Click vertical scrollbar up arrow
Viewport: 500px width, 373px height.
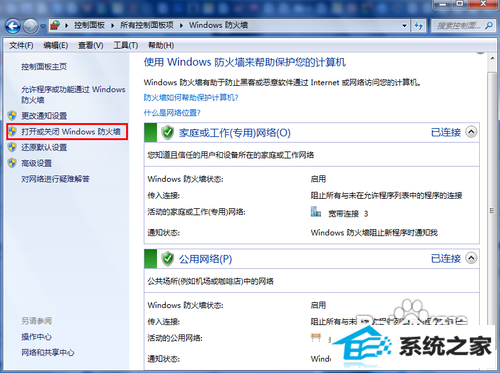(x=492, y=58)
